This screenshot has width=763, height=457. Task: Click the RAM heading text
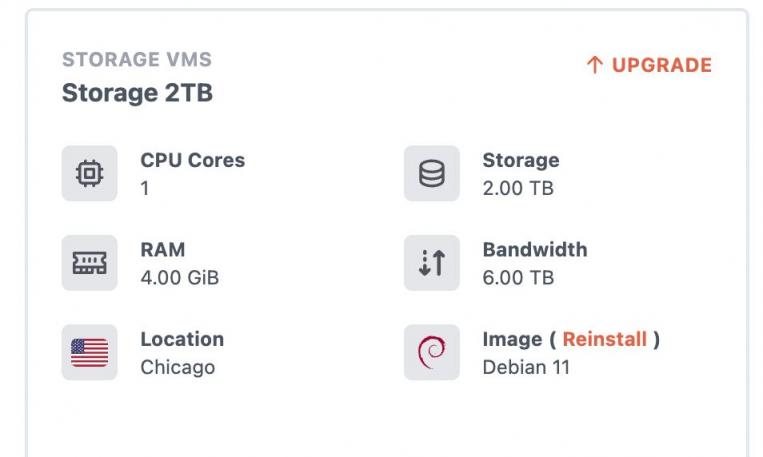click(163, 249)
